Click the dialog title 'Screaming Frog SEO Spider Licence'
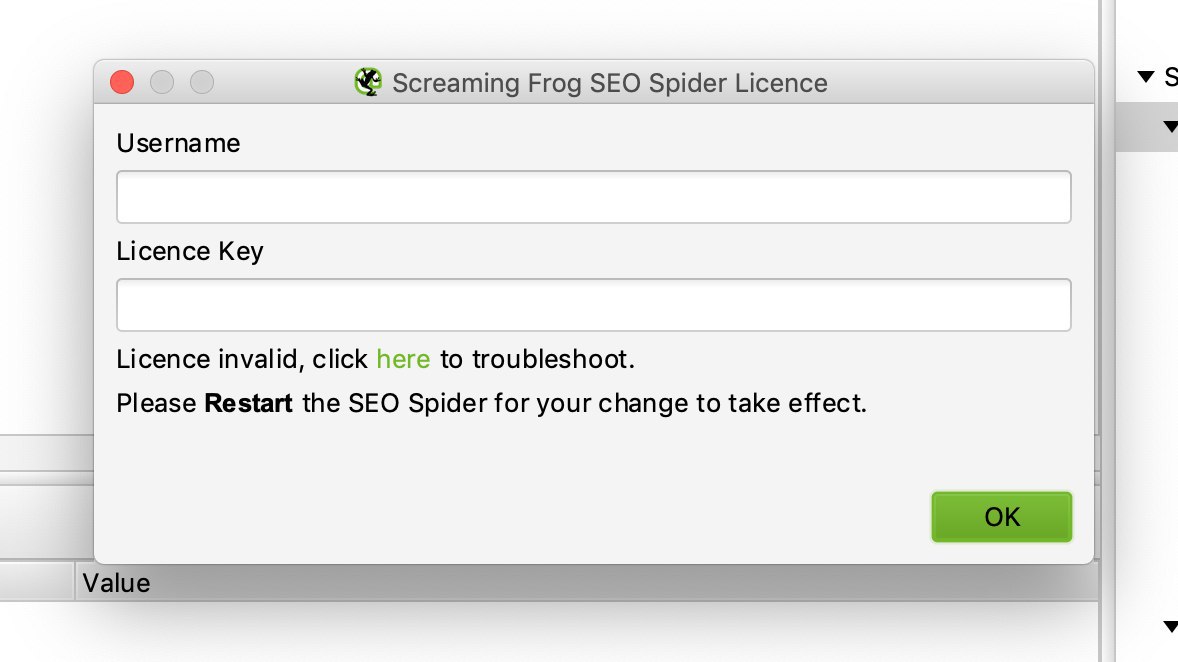This screenshot has height=662, width=1178. tap(609, 83)
